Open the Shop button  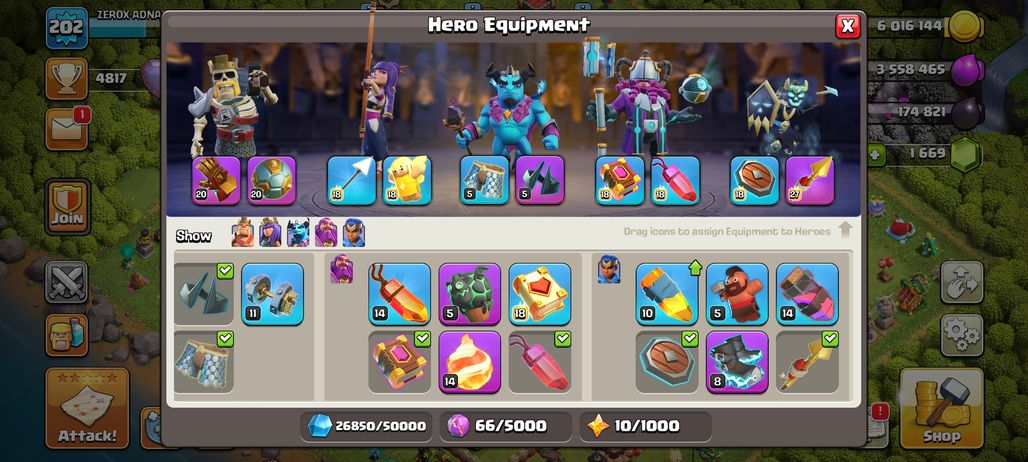(941, 408)
